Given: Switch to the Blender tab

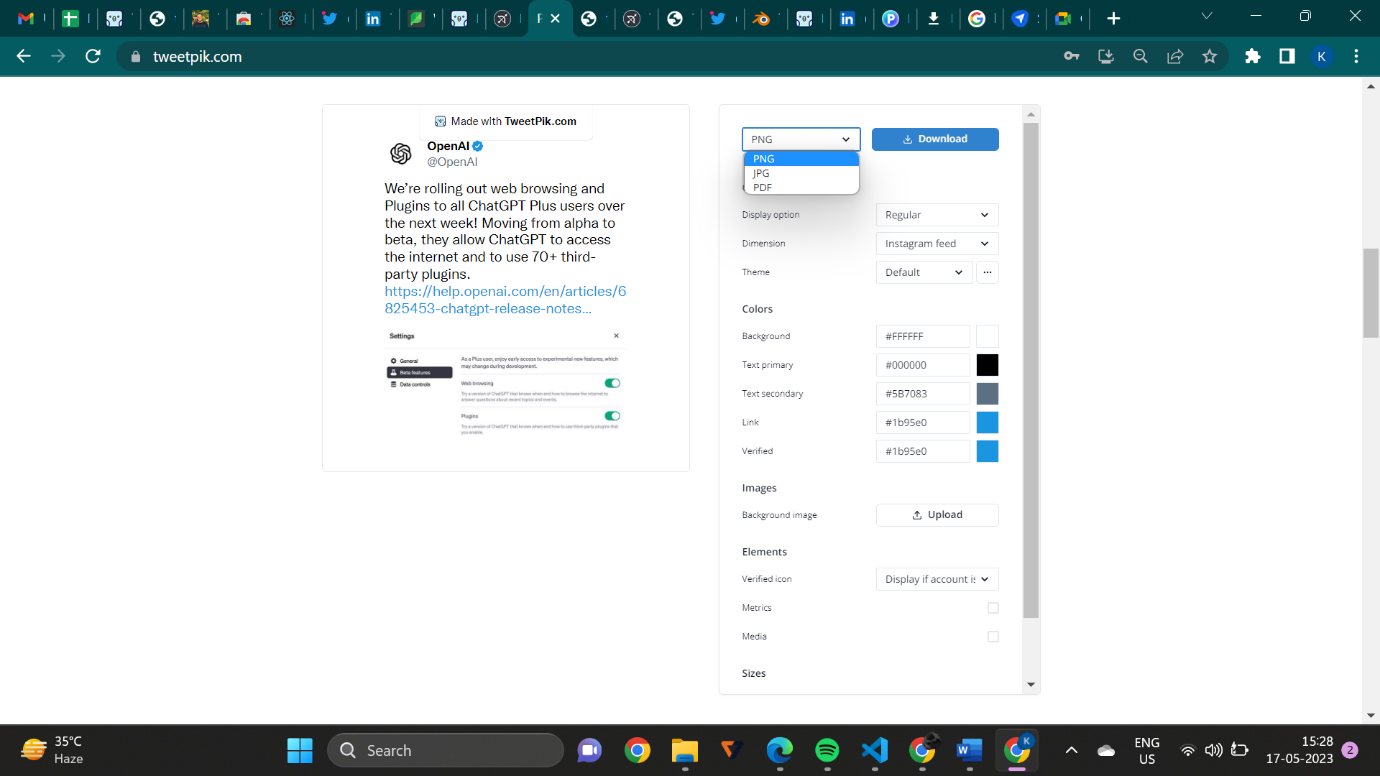Looking at the screenshot, I should click(x=761, y=18).
